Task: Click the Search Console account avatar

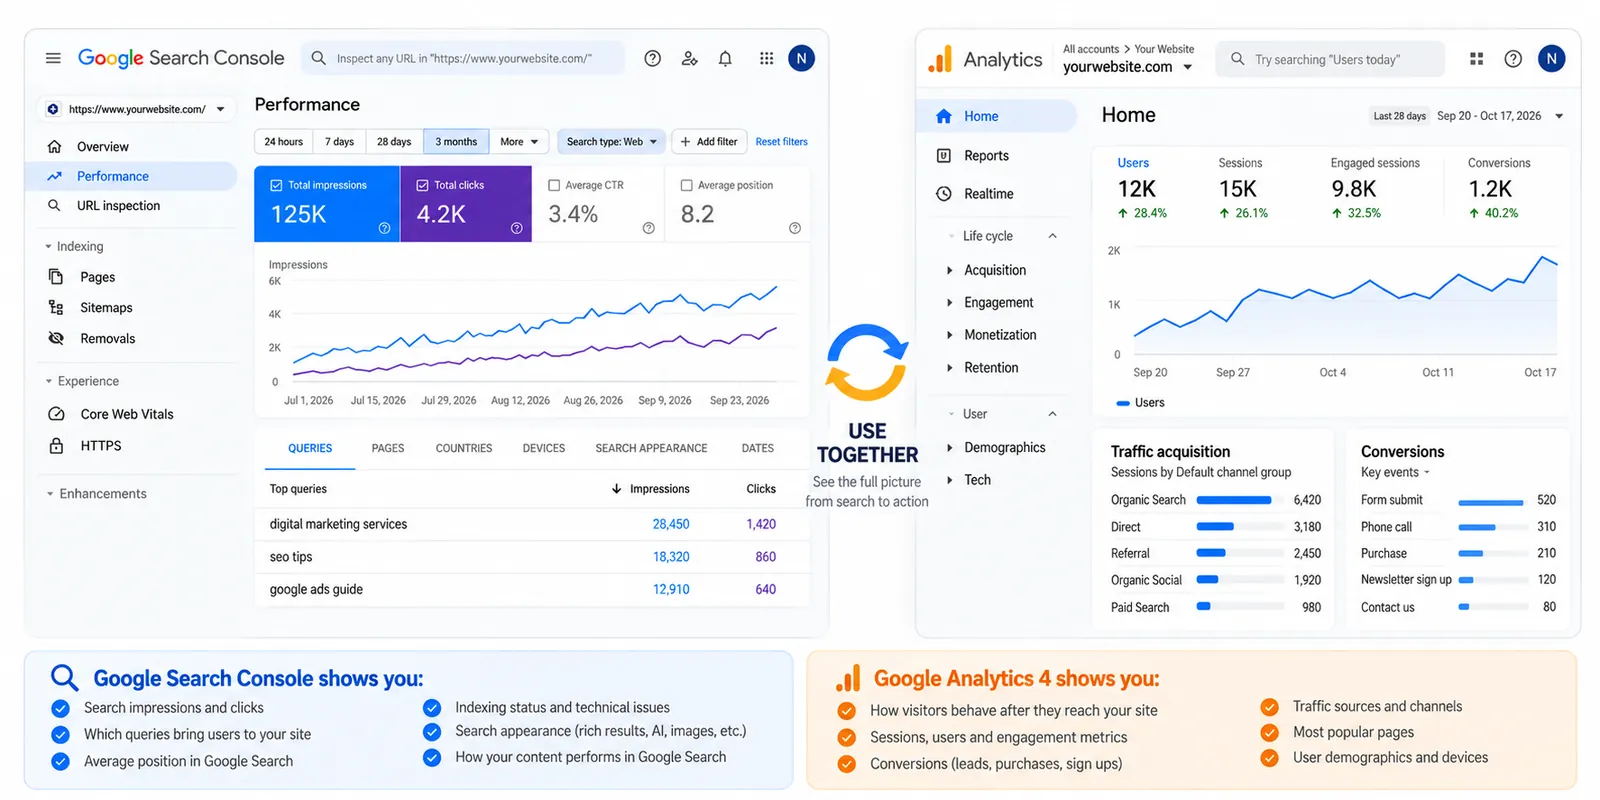Action: pyautogui.click(x=801, y=58)
